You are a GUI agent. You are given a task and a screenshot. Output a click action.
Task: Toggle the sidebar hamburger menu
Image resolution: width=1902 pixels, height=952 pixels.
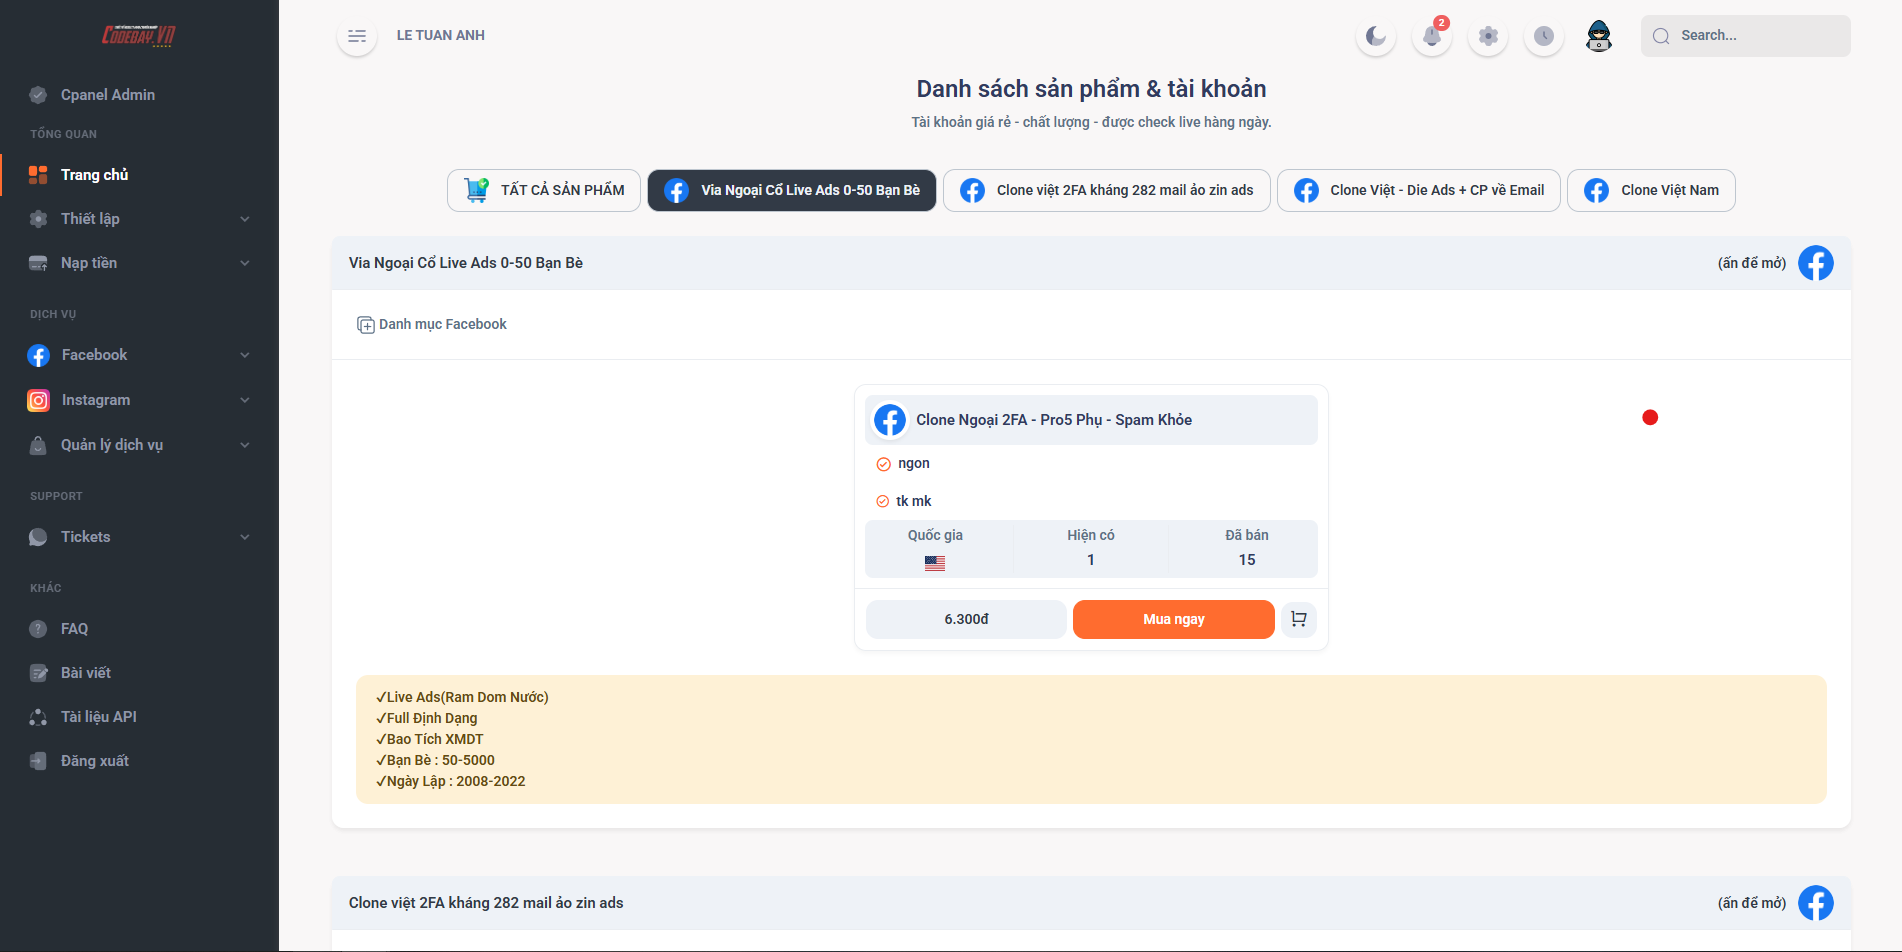click(357, 36)
